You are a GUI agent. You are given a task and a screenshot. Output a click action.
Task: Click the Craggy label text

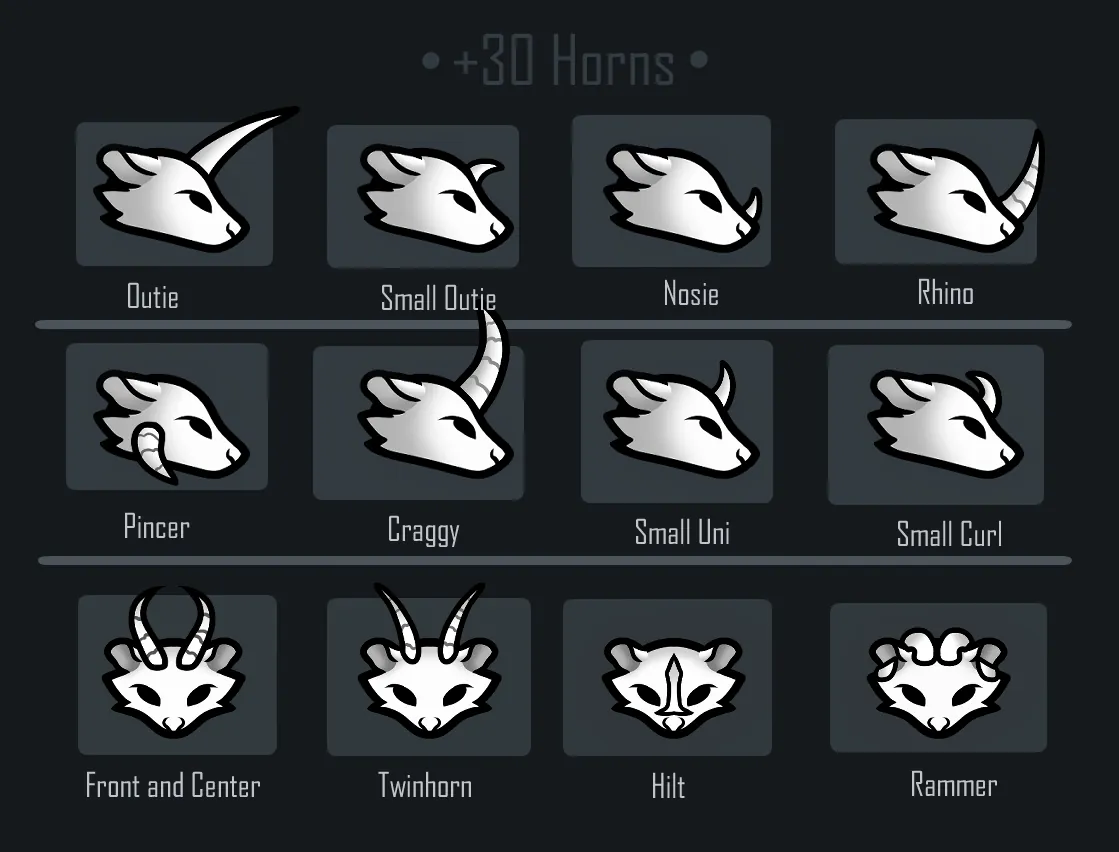click(423, 530)
